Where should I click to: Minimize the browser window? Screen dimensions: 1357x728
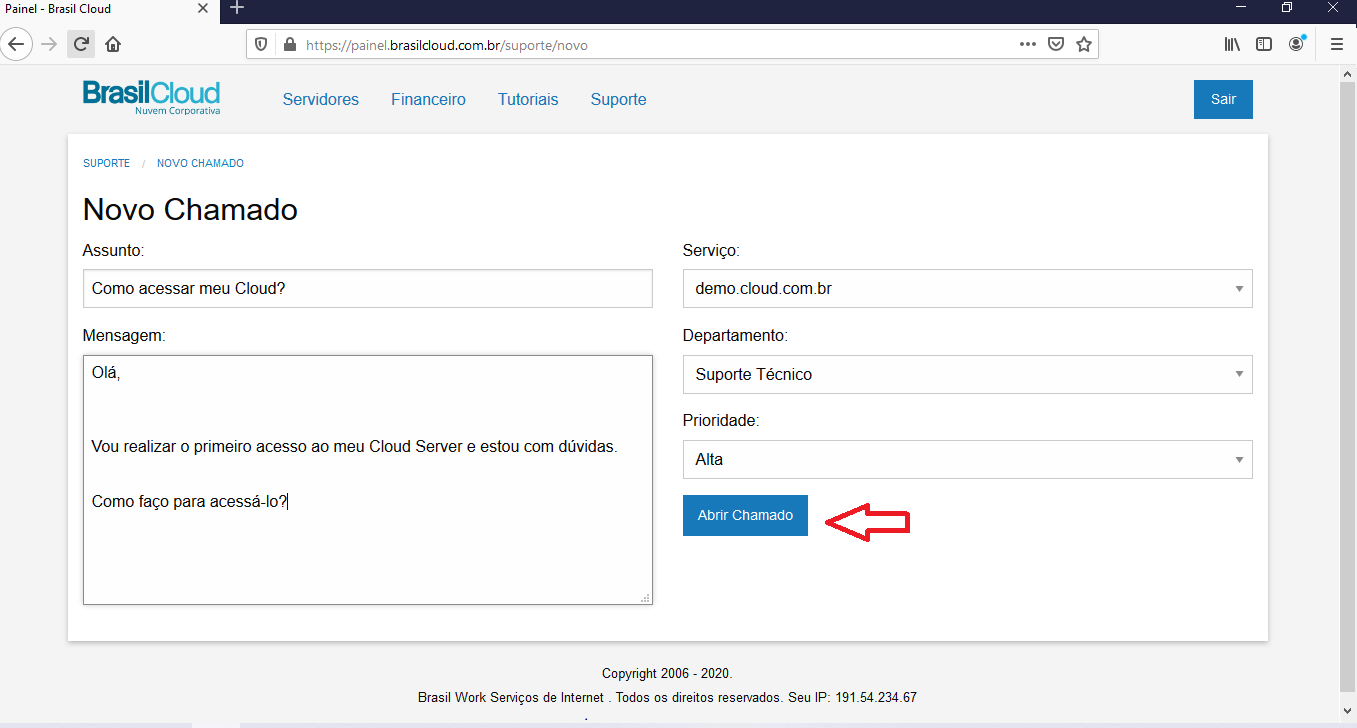point(1241,8)
